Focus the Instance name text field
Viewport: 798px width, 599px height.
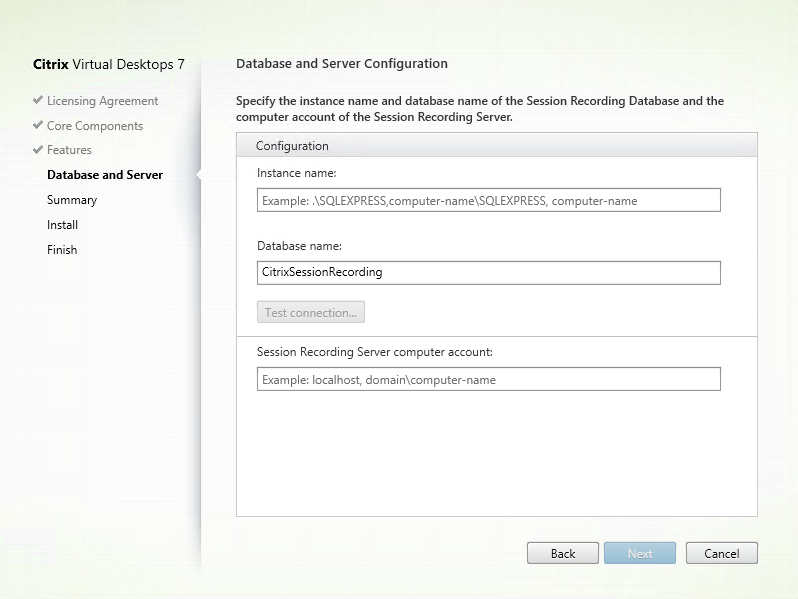point(488,200)
